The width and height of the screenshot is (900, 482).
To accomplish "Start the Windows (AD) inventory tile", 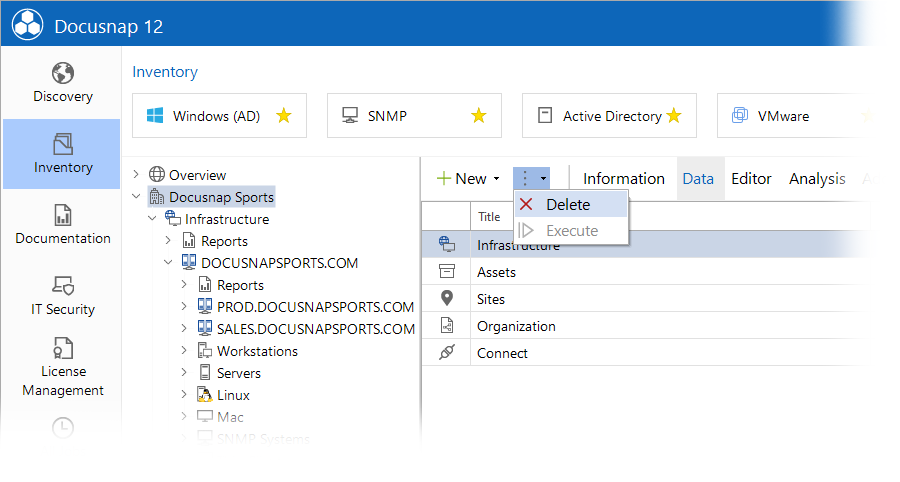I will 219,116.
